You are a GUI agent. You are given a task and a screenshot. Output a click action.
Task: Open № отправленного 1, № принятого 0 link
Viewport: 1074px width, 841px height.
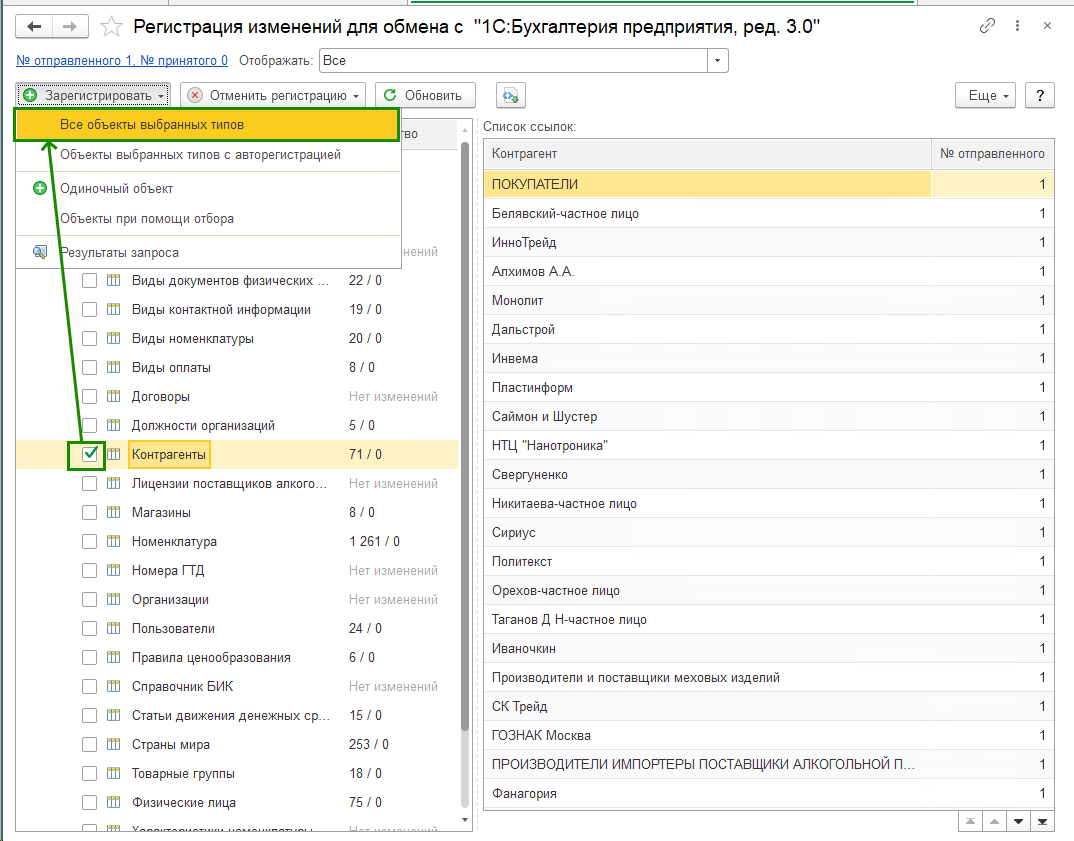click(x=122, y=60)
